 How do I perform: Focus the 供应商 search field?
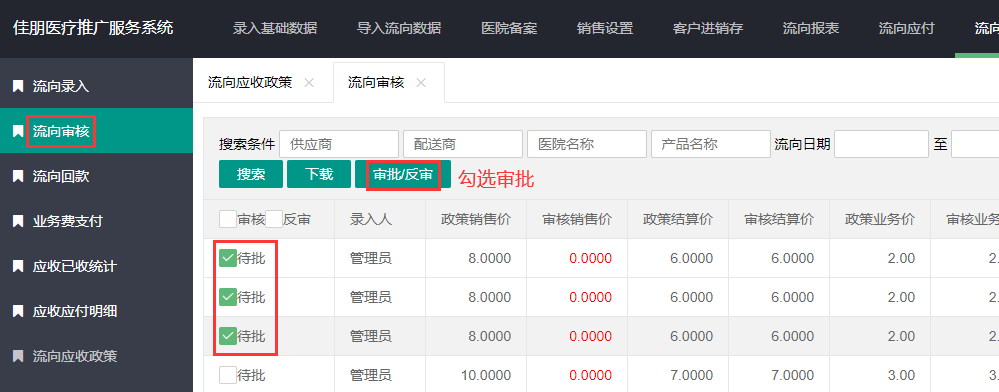tap(339, 144)
